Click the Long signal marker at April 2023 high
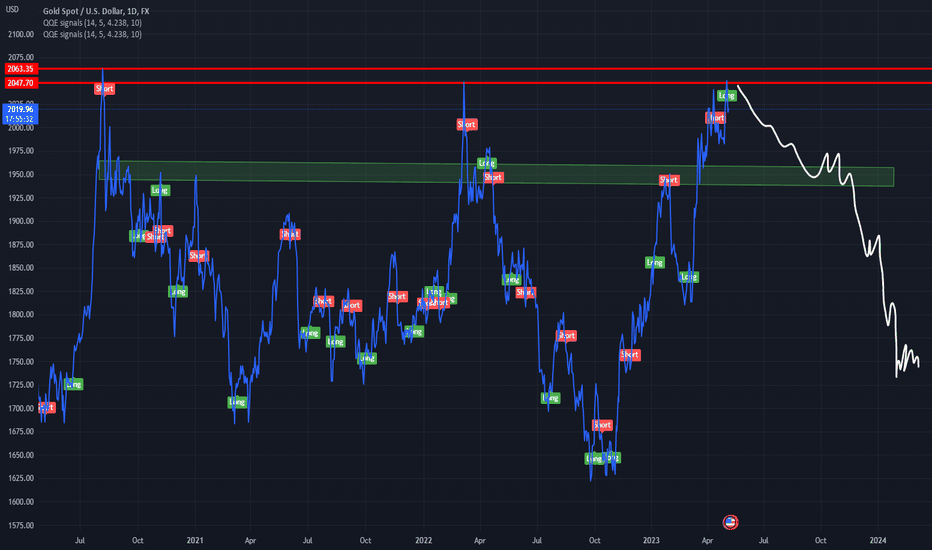 click(727, 96)
